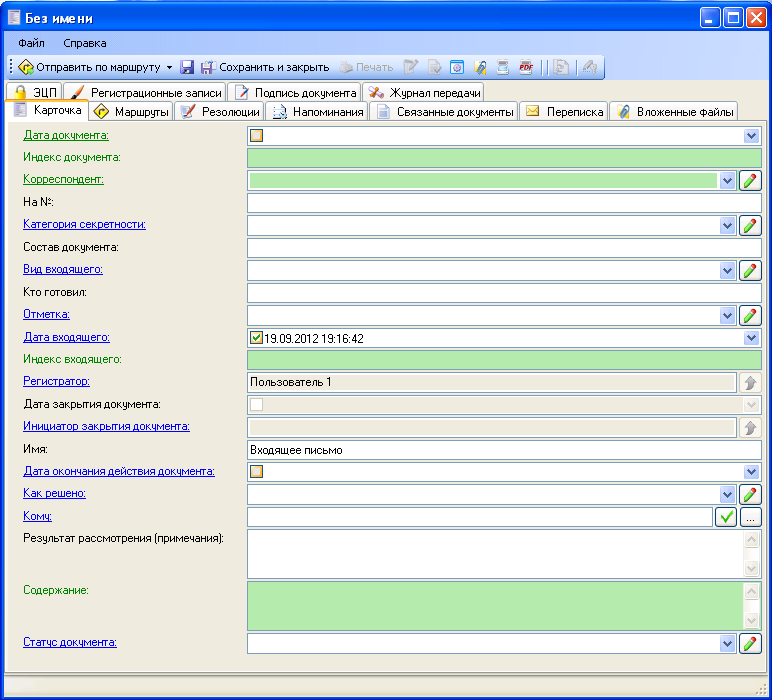Click pencil edit icon beside Корреспондент field

point(750,180)
